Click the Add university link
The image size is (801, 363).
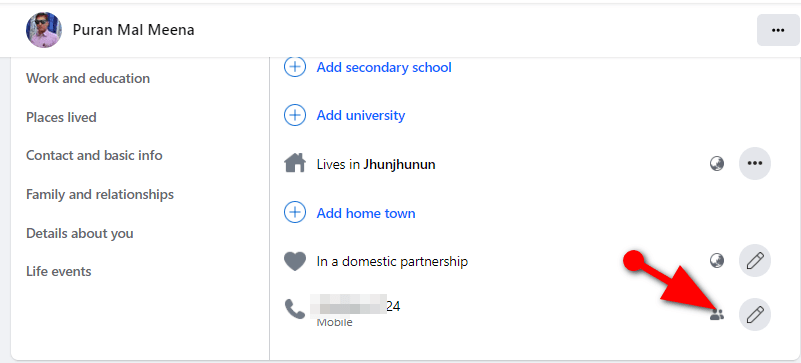click(361, 115)
